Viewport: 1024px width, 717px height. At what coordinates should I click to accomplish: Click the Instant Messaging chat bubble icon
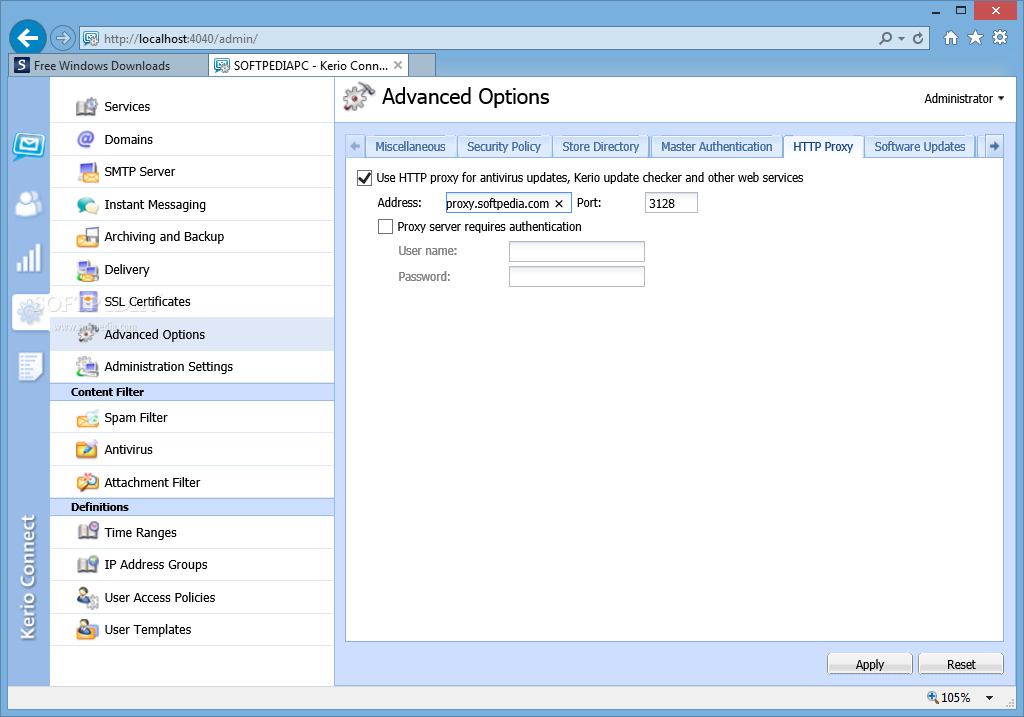[x=88, y=205]
